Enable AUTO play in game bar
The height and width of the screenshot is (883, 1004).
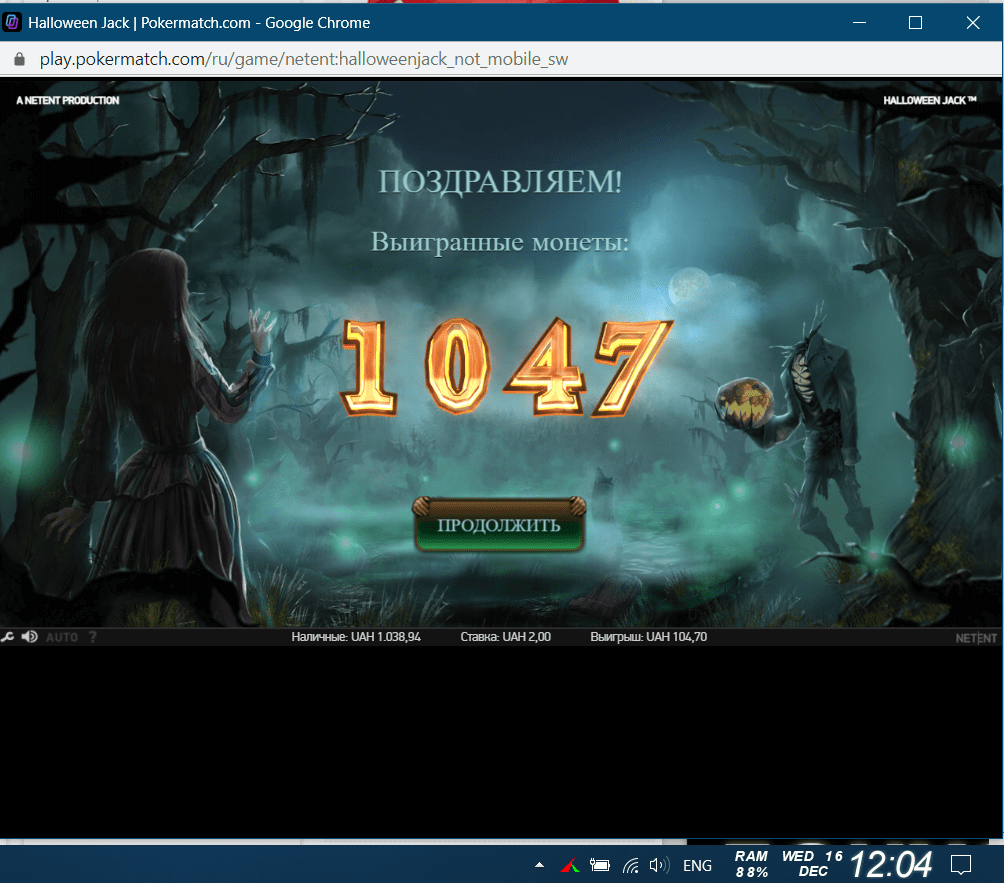pyautogui.click(x=62, y=638)
